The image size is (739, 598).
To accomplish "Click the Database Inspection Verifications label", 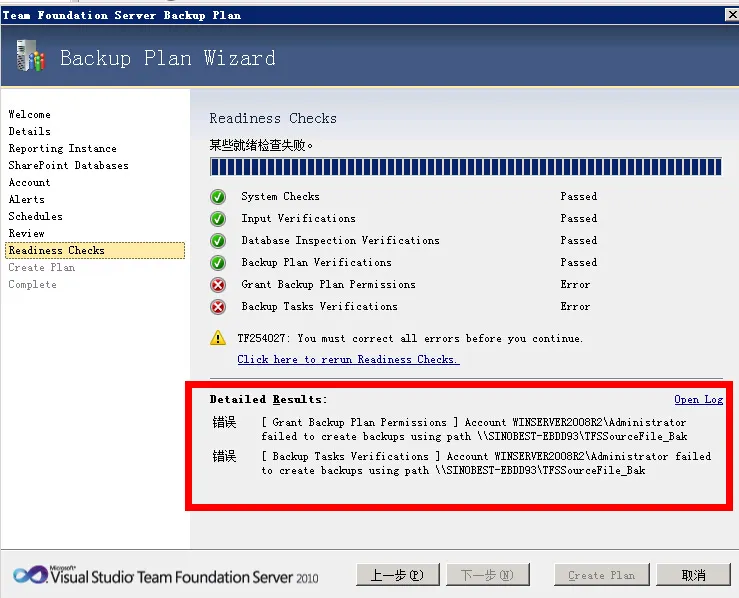I will pyautogui.click(x=340, y=241).
